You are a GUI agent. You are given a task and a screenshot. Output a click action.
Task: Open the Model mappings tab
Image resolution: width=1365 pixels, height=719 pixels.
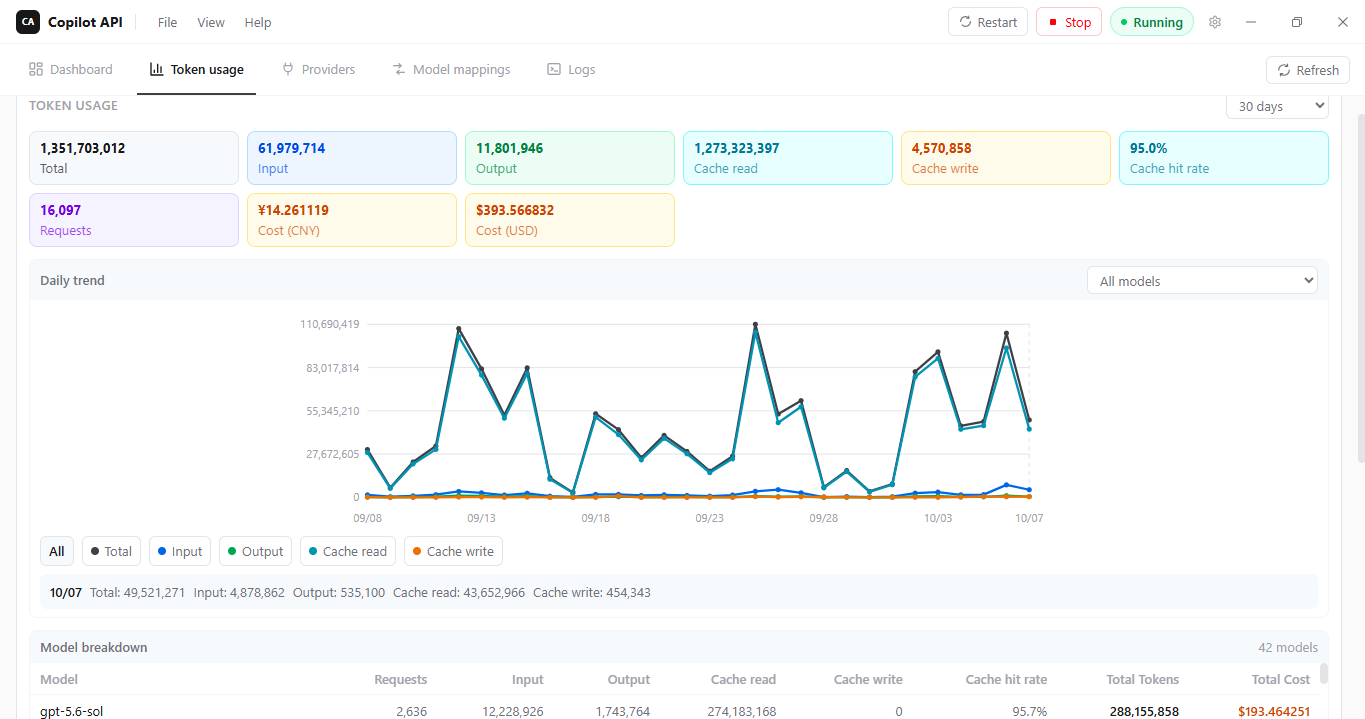tap(451, 69)
